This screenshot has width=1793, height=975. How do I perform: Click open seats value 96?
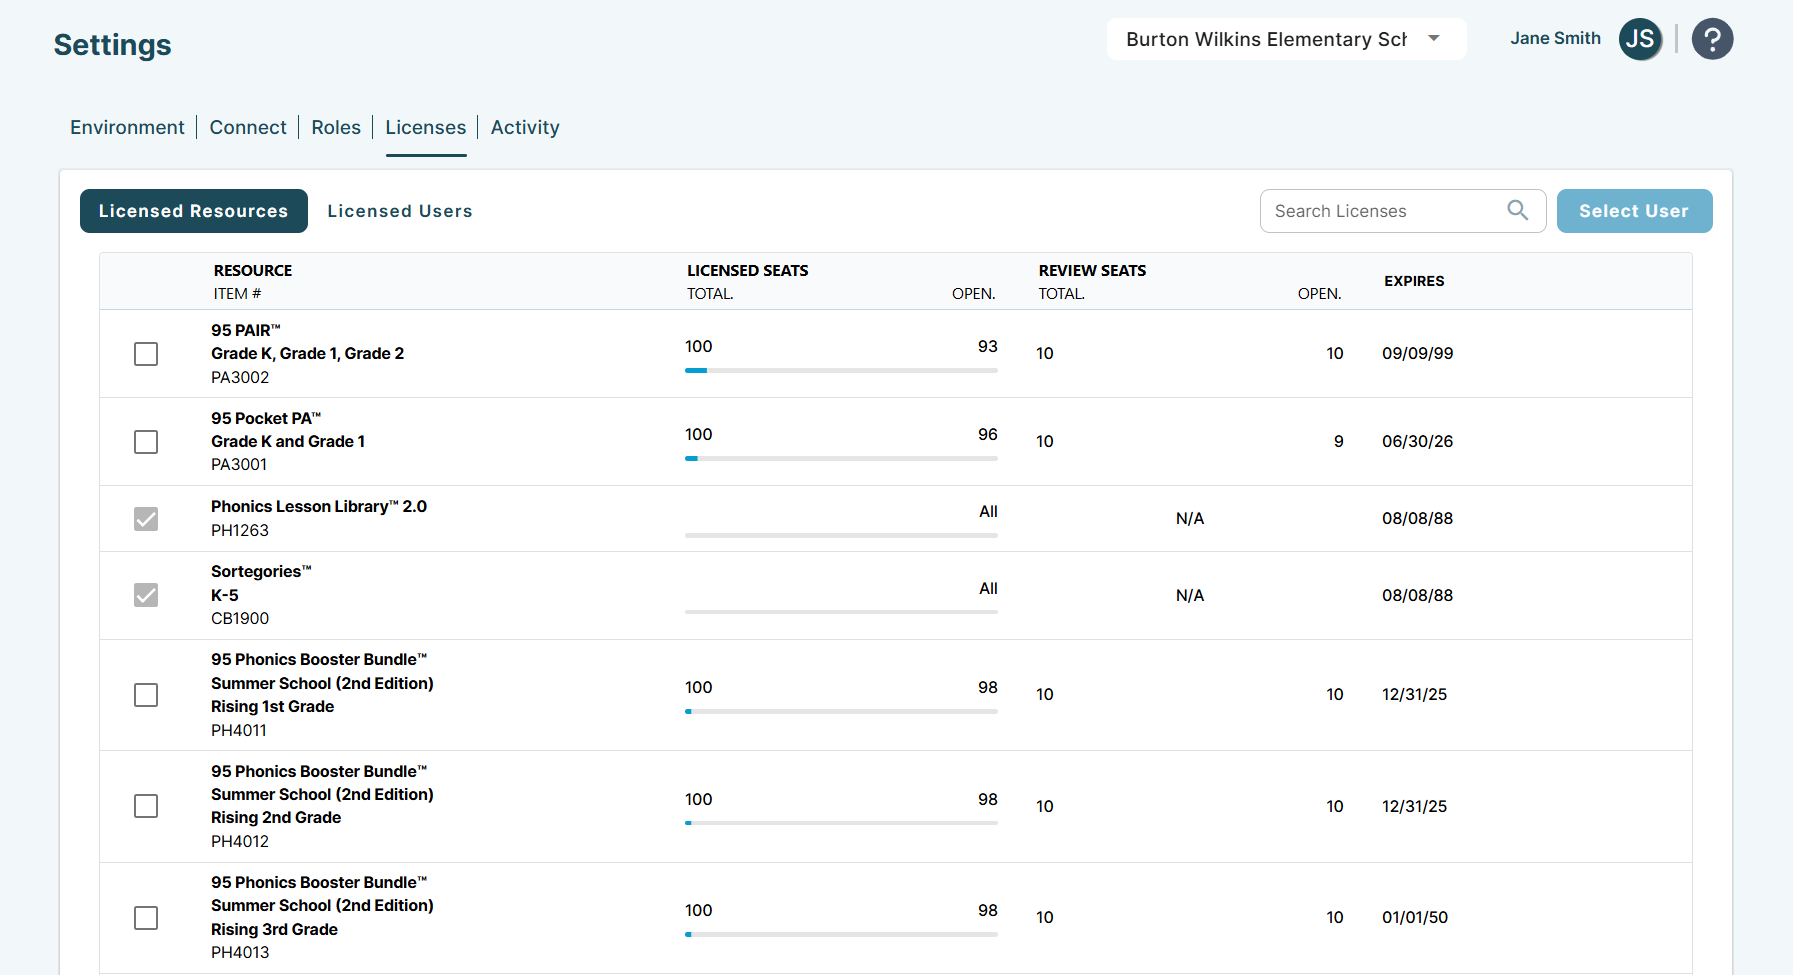[988, 434]
